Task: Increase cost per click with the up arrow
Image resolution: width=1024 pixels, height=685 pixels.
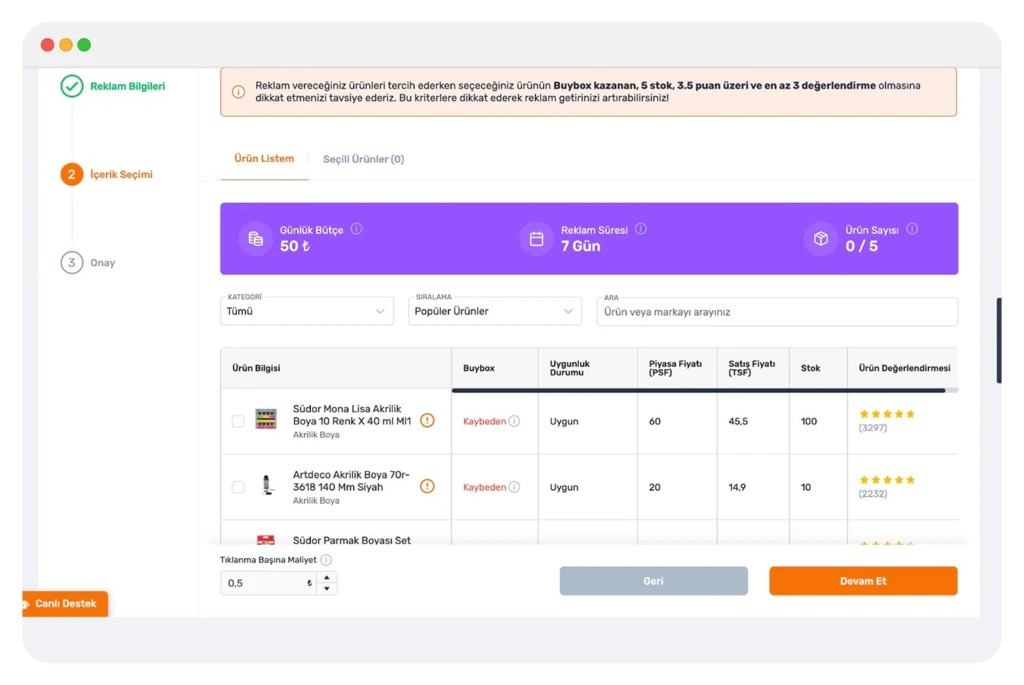Action: pyautogui.click(x=327, y=577)
